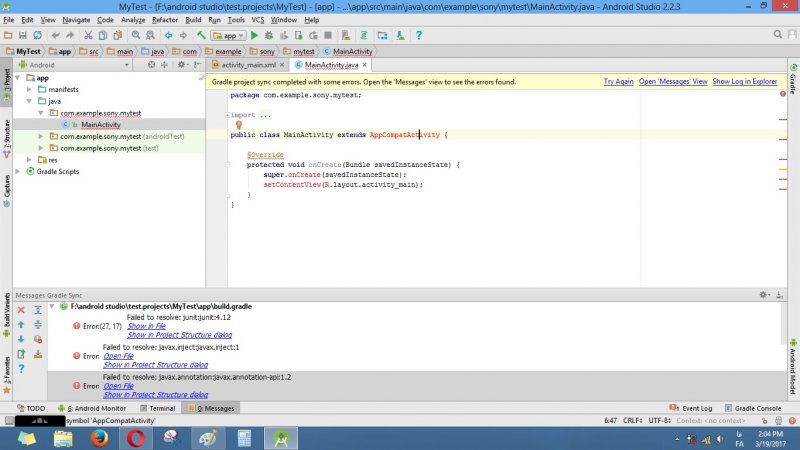Open the Refactor menu
The height and width of the screenshot is (450, 800).
[165, 20]
